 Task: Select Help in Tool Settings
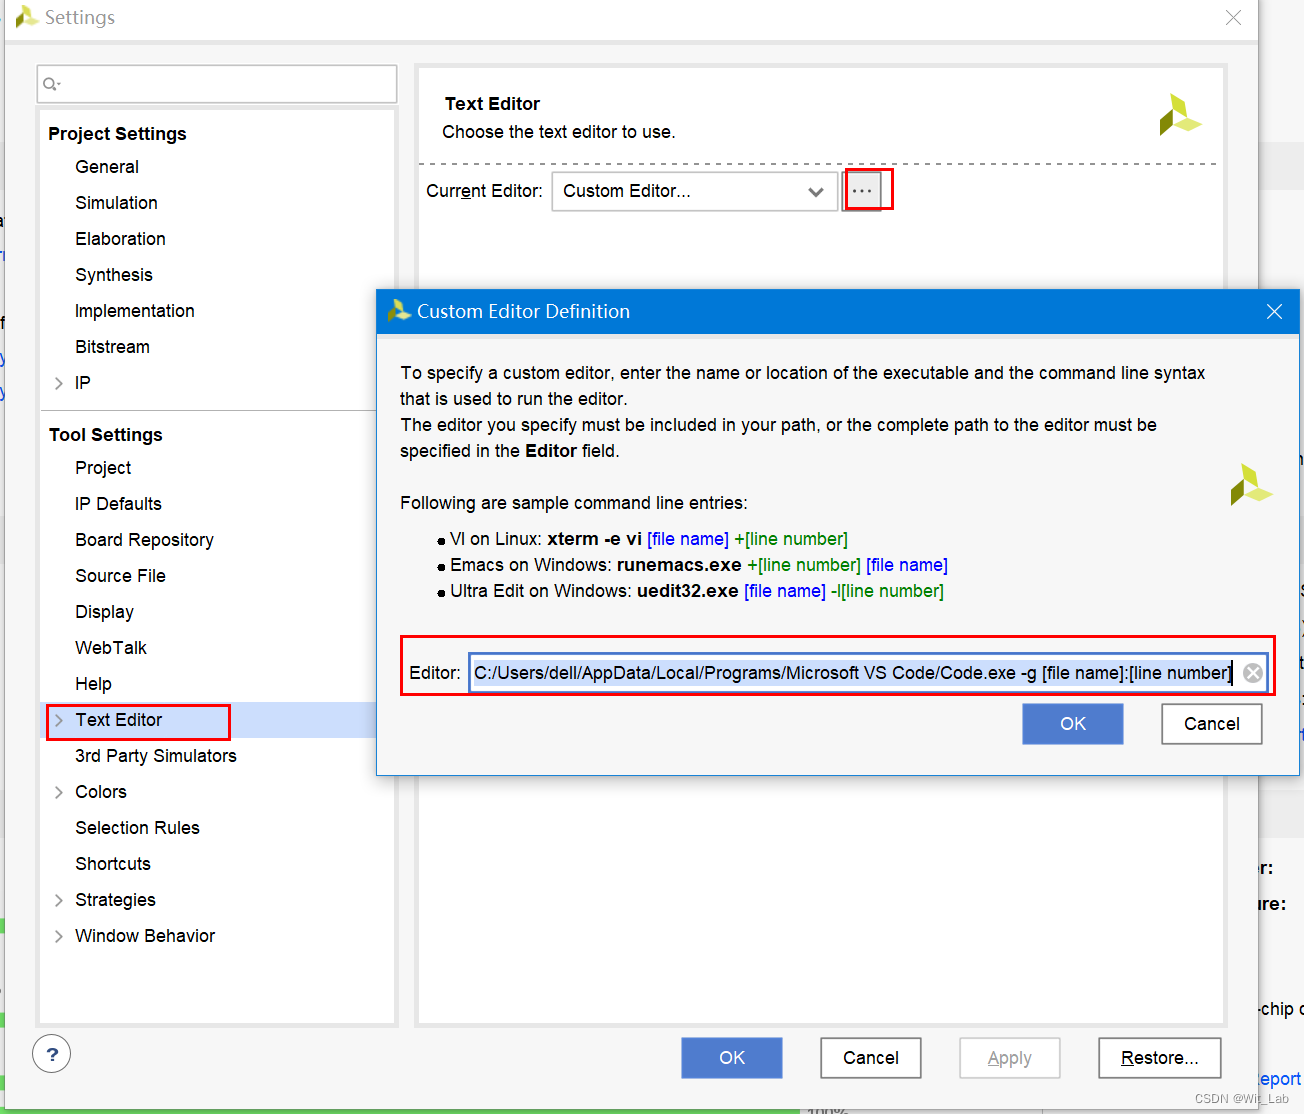(93, 684)
